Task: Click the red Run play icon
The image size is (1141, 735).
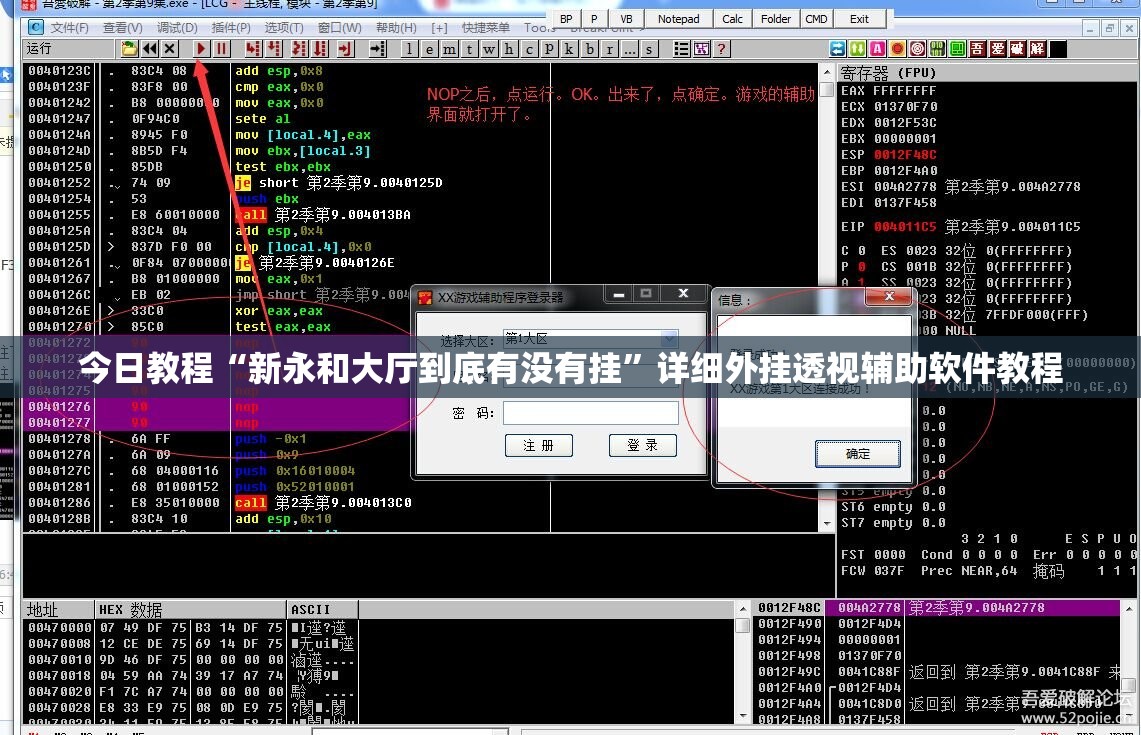Action: 201,49
